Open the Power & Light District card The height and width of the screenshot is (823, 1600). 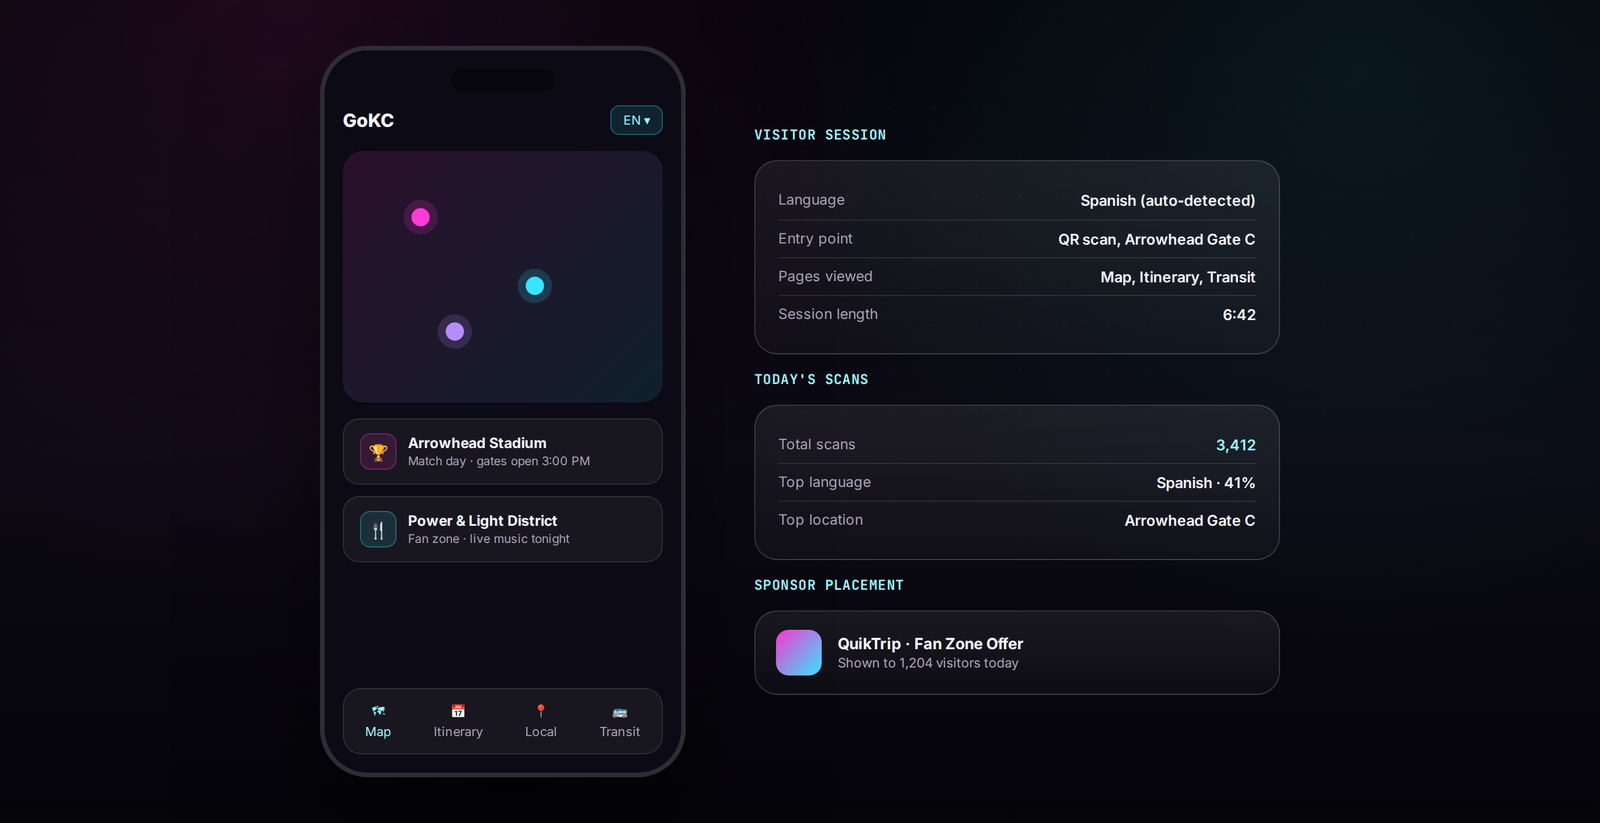[502, 530]
